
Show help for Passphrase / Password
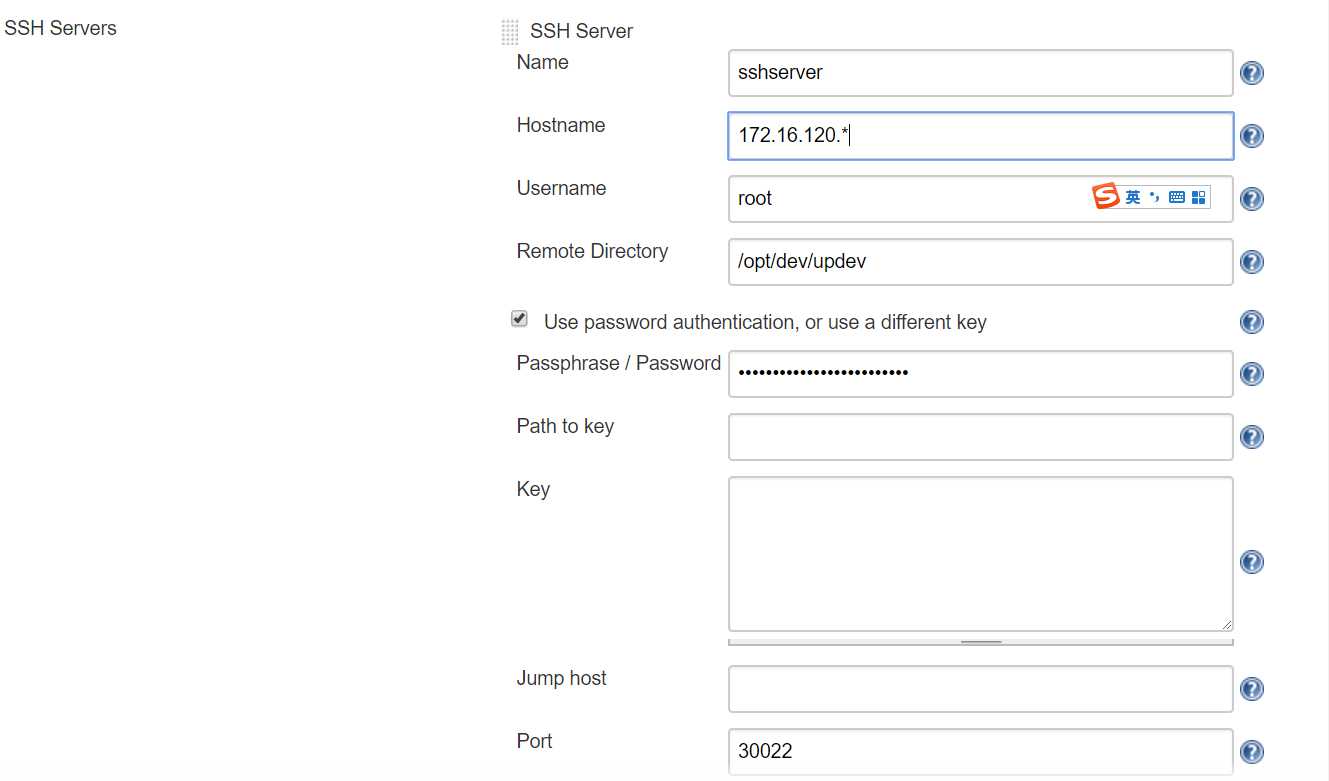click(x=1251, y=374)
